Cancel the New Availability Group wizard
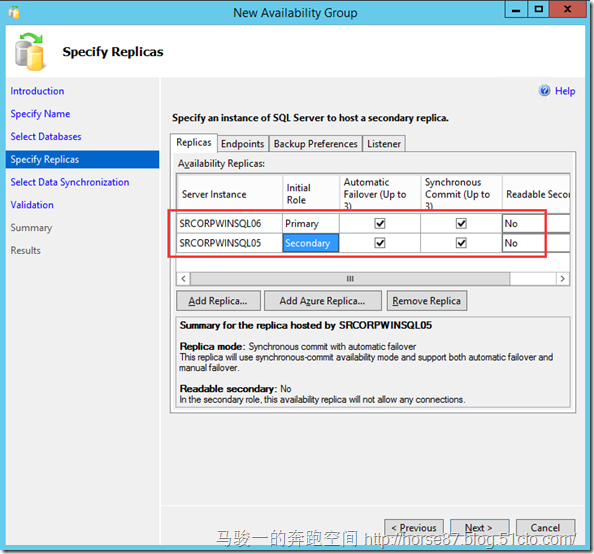 pos(545,527)
